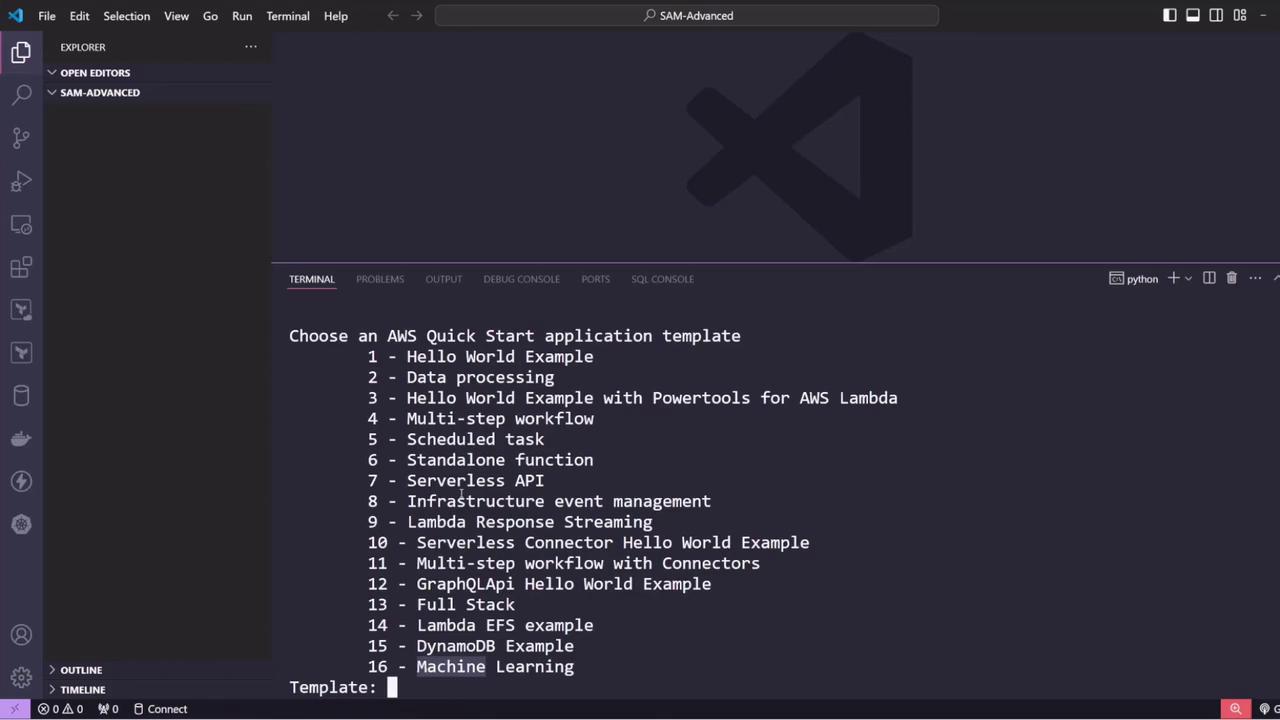The width and height of the screenshot is (1280, 720).
Task: Select the python terminal instance
Action: (x=1134, y=279)
